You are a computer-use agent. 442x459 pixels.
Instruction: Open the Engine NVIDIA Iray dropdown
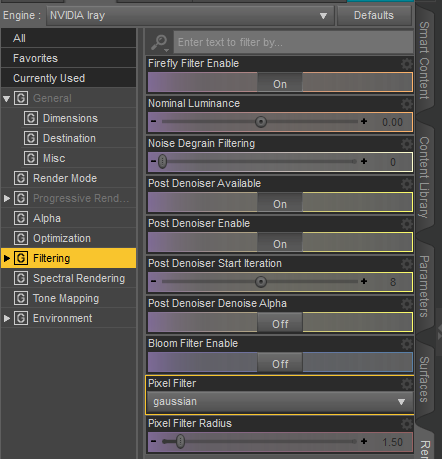coord(190,15)
